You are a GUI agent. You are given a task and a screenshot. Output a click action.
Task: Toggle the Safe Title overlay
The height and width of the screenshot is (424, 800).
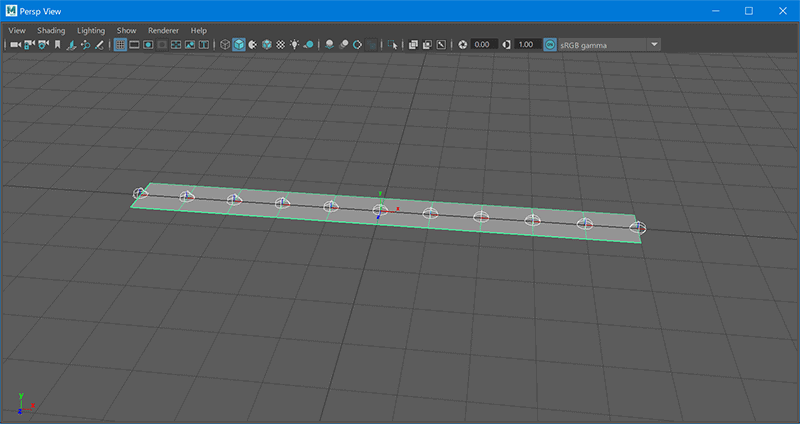(x=204, y=45)
